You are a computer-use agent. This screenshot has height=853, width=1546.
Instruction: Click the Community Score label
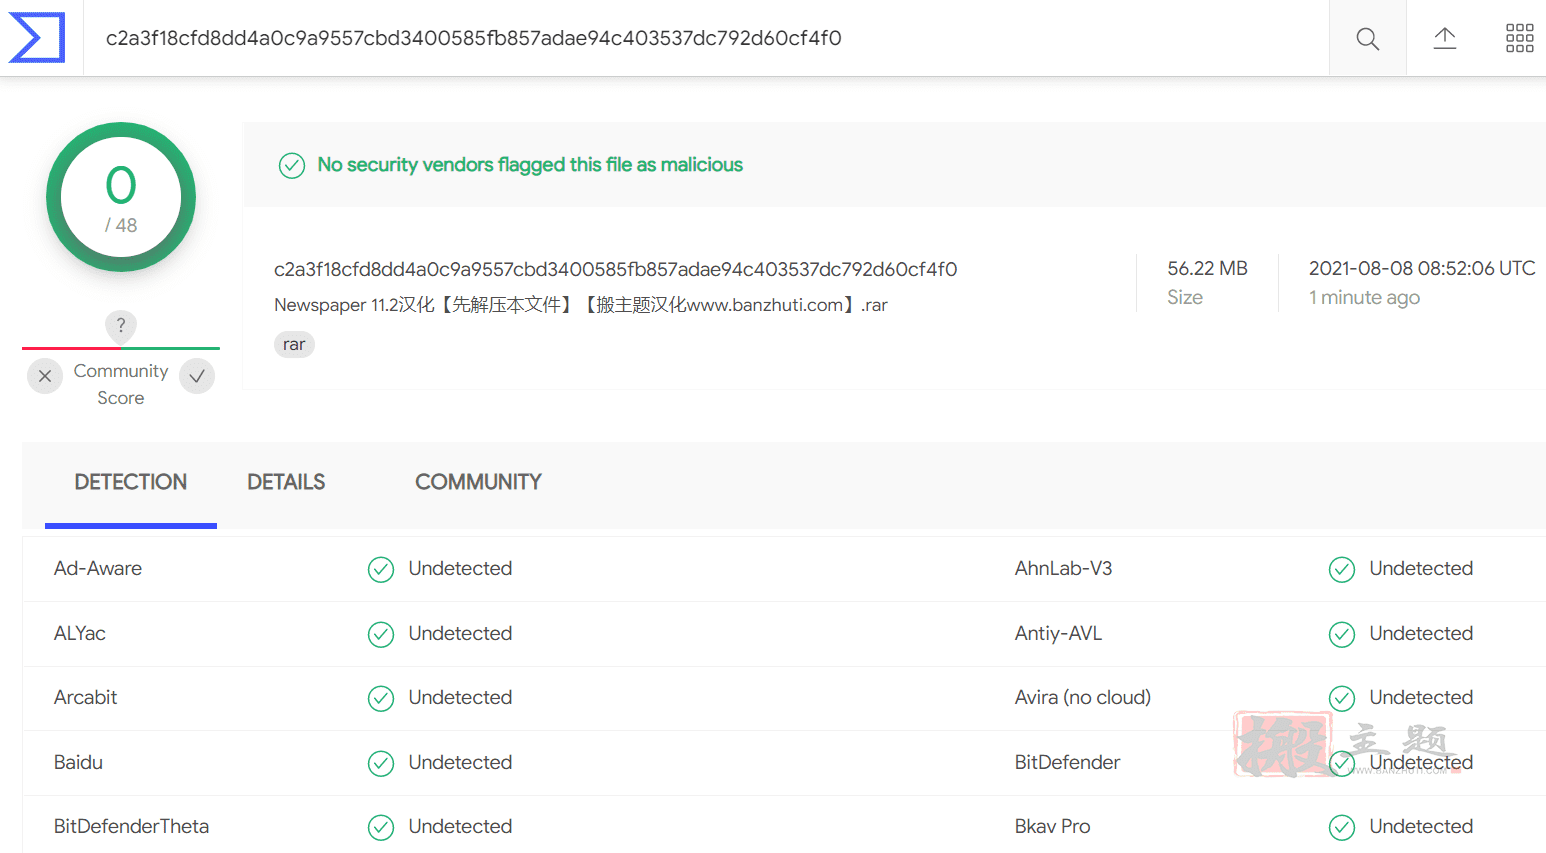[x=121, y=384]
